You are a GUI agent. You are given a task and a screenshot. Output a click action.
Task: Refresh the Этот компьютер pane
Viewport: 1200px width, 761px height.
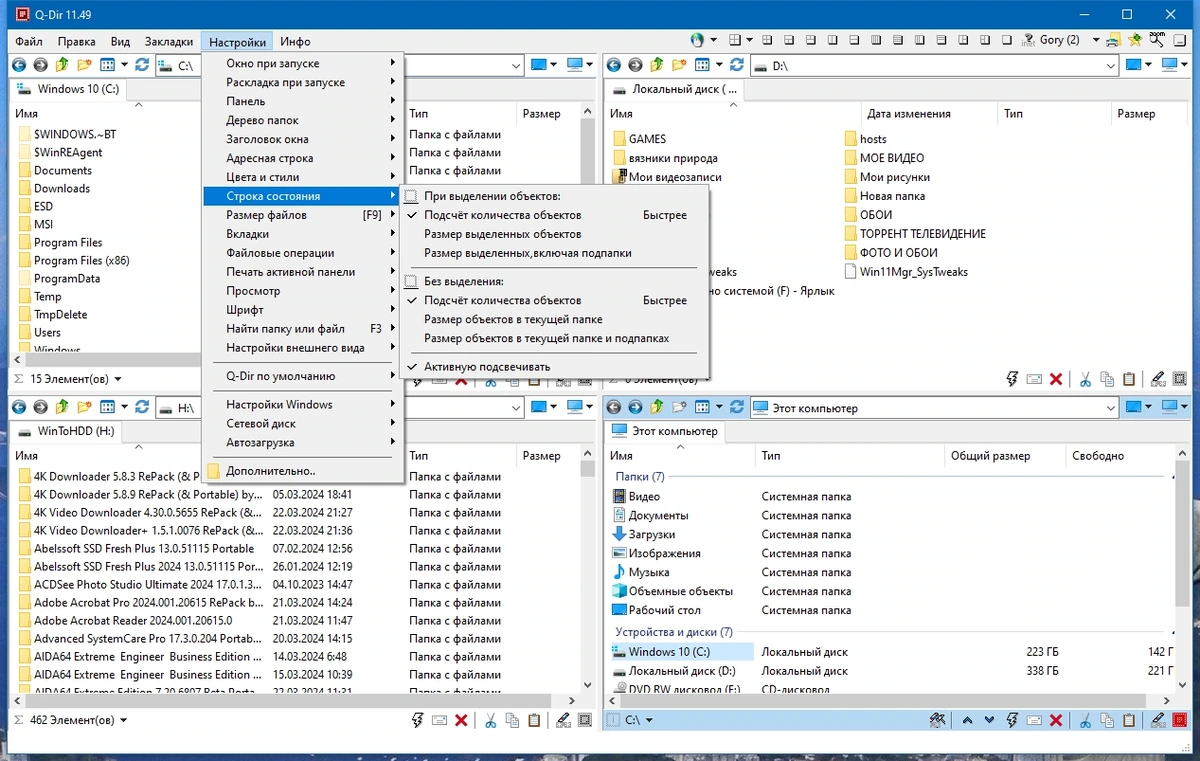coord(737,407)
